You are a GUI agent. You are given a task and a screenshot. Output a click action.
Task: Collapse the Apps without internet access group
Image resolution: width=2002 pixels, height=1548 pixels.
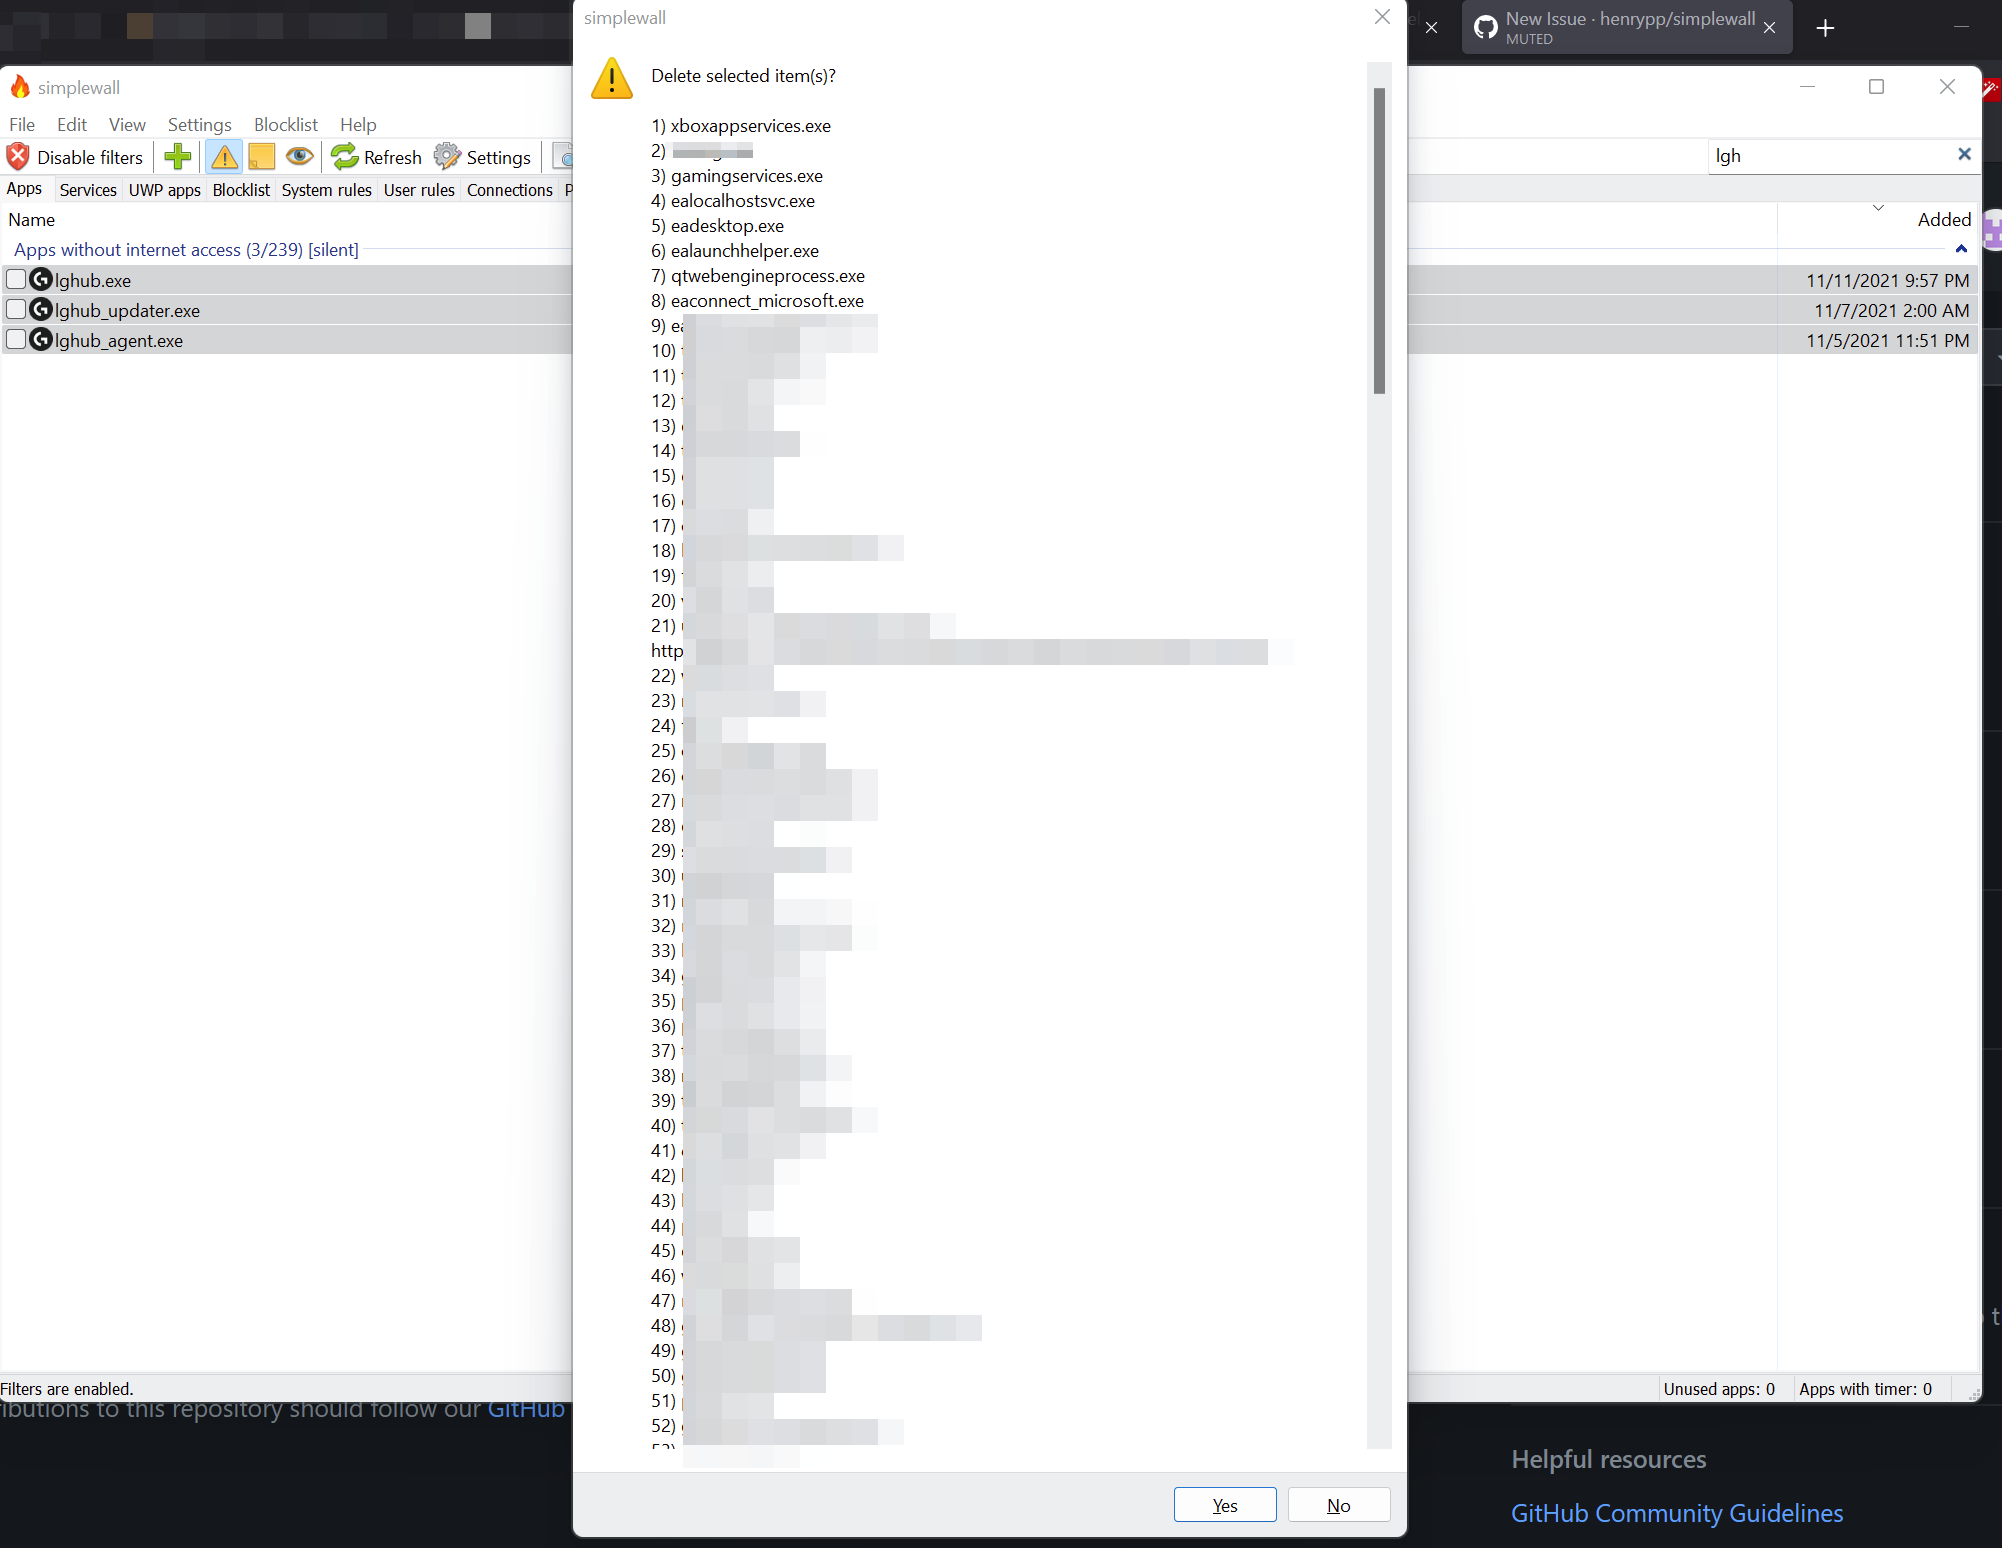click(x=1961, y=249)
